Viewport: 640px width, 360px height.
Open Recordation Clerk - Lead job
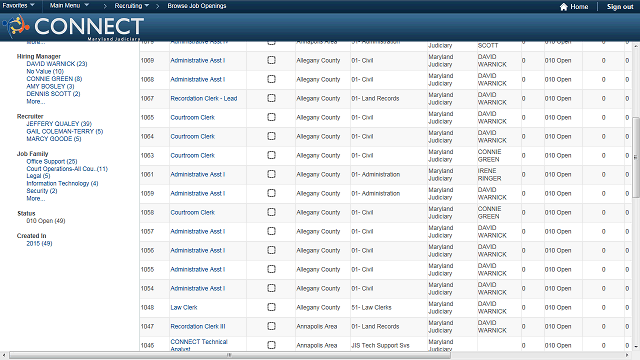click(204, 98)
